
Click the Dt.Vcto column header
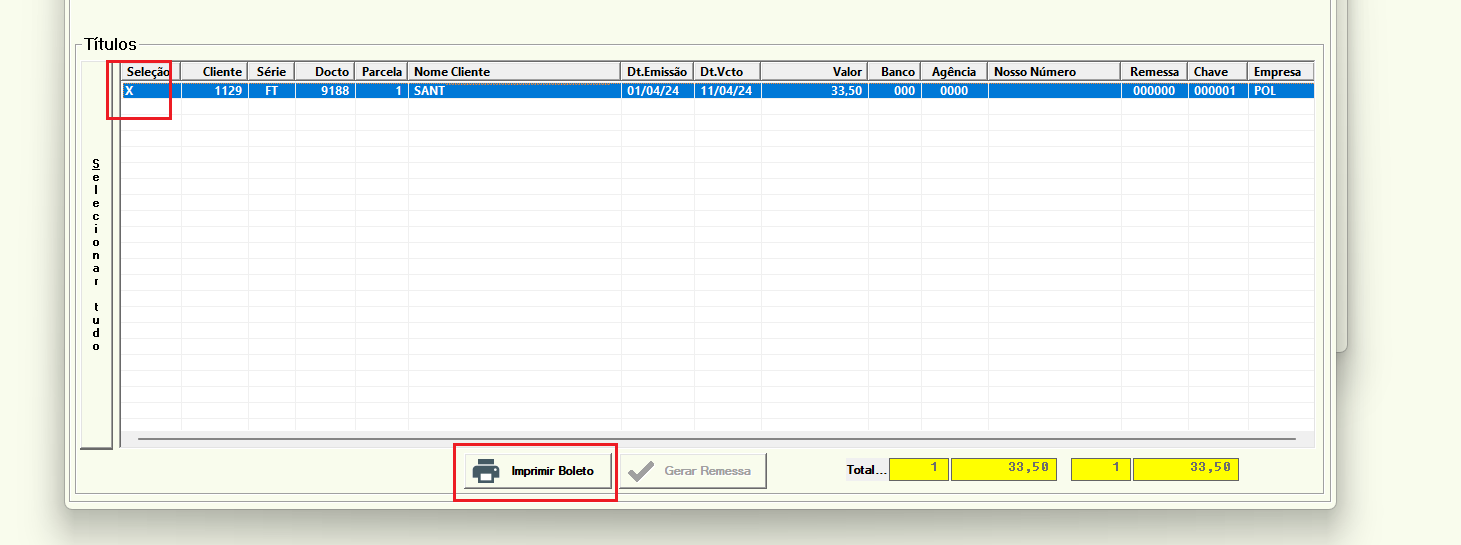(728, 72)
